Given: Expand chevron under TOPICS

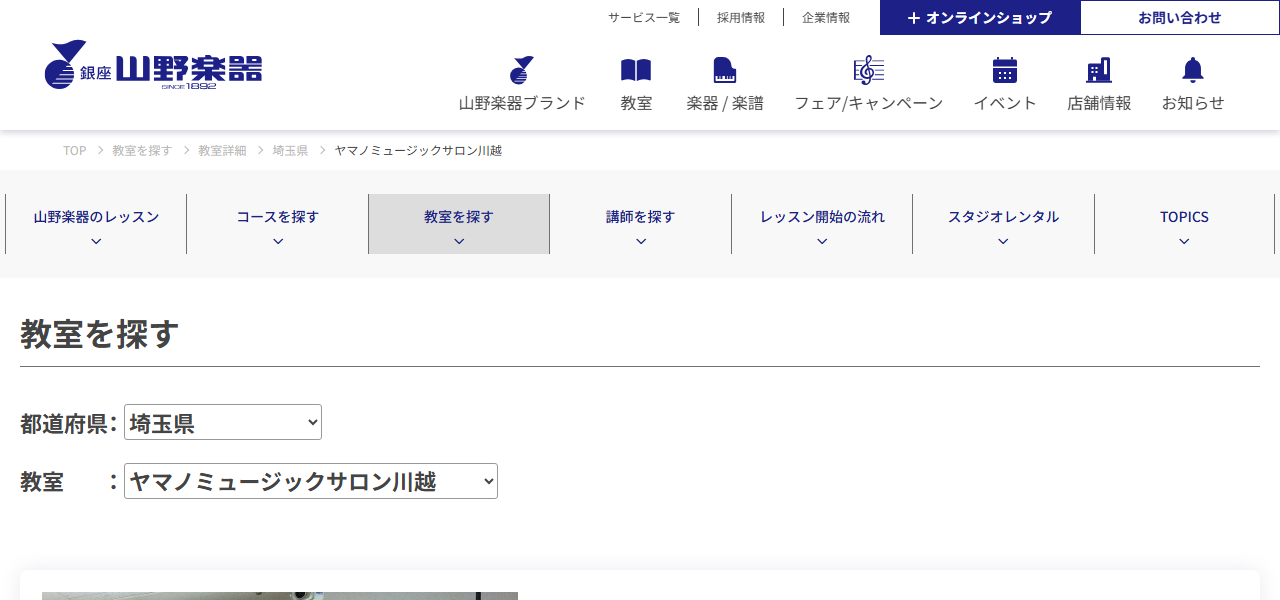Looking at the screenshot, I should (x=1184, y=241).
